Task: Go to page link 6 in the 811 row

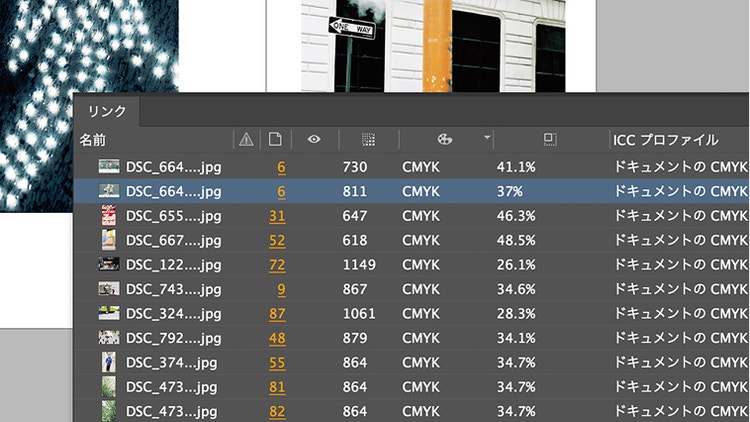Action: [x=281, y=191]
